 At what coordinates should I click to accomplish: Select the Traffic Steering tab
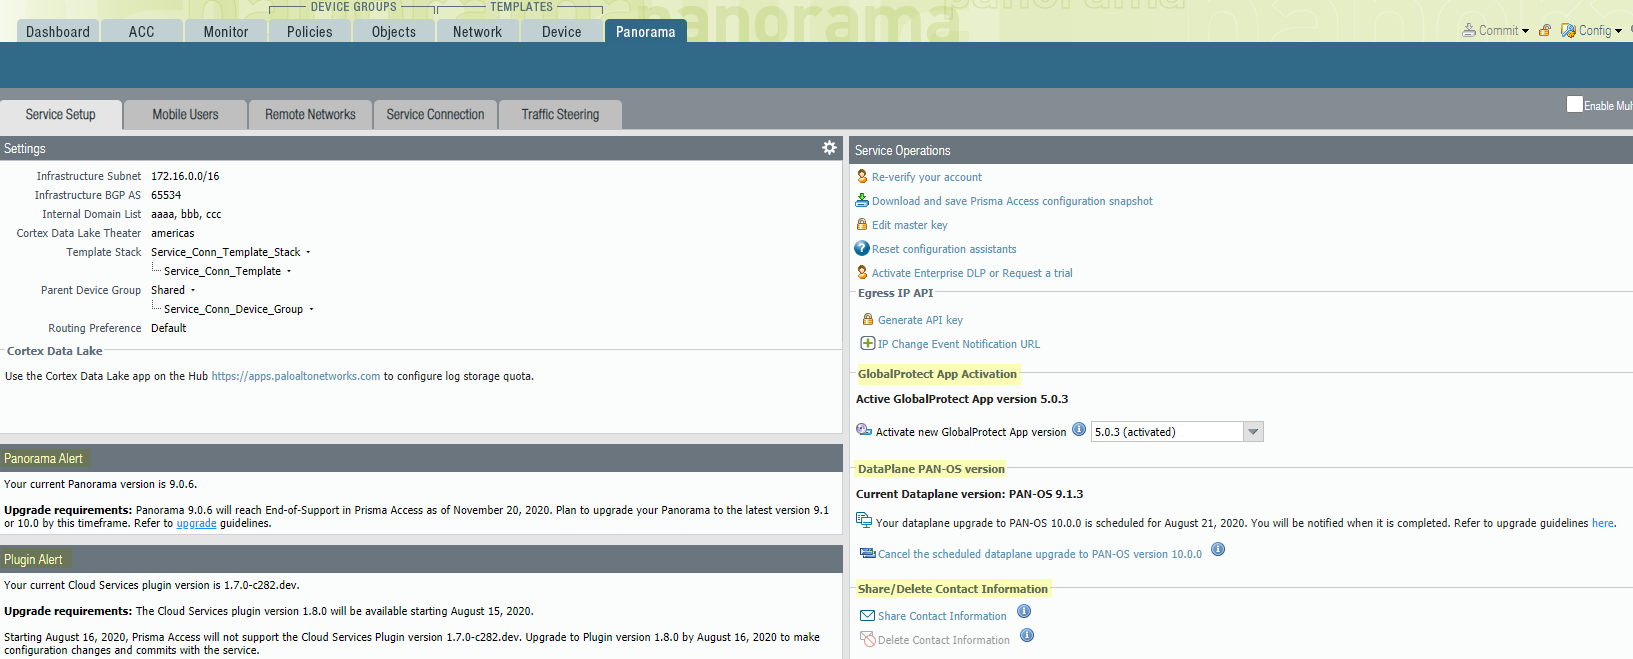click(560, 115)
